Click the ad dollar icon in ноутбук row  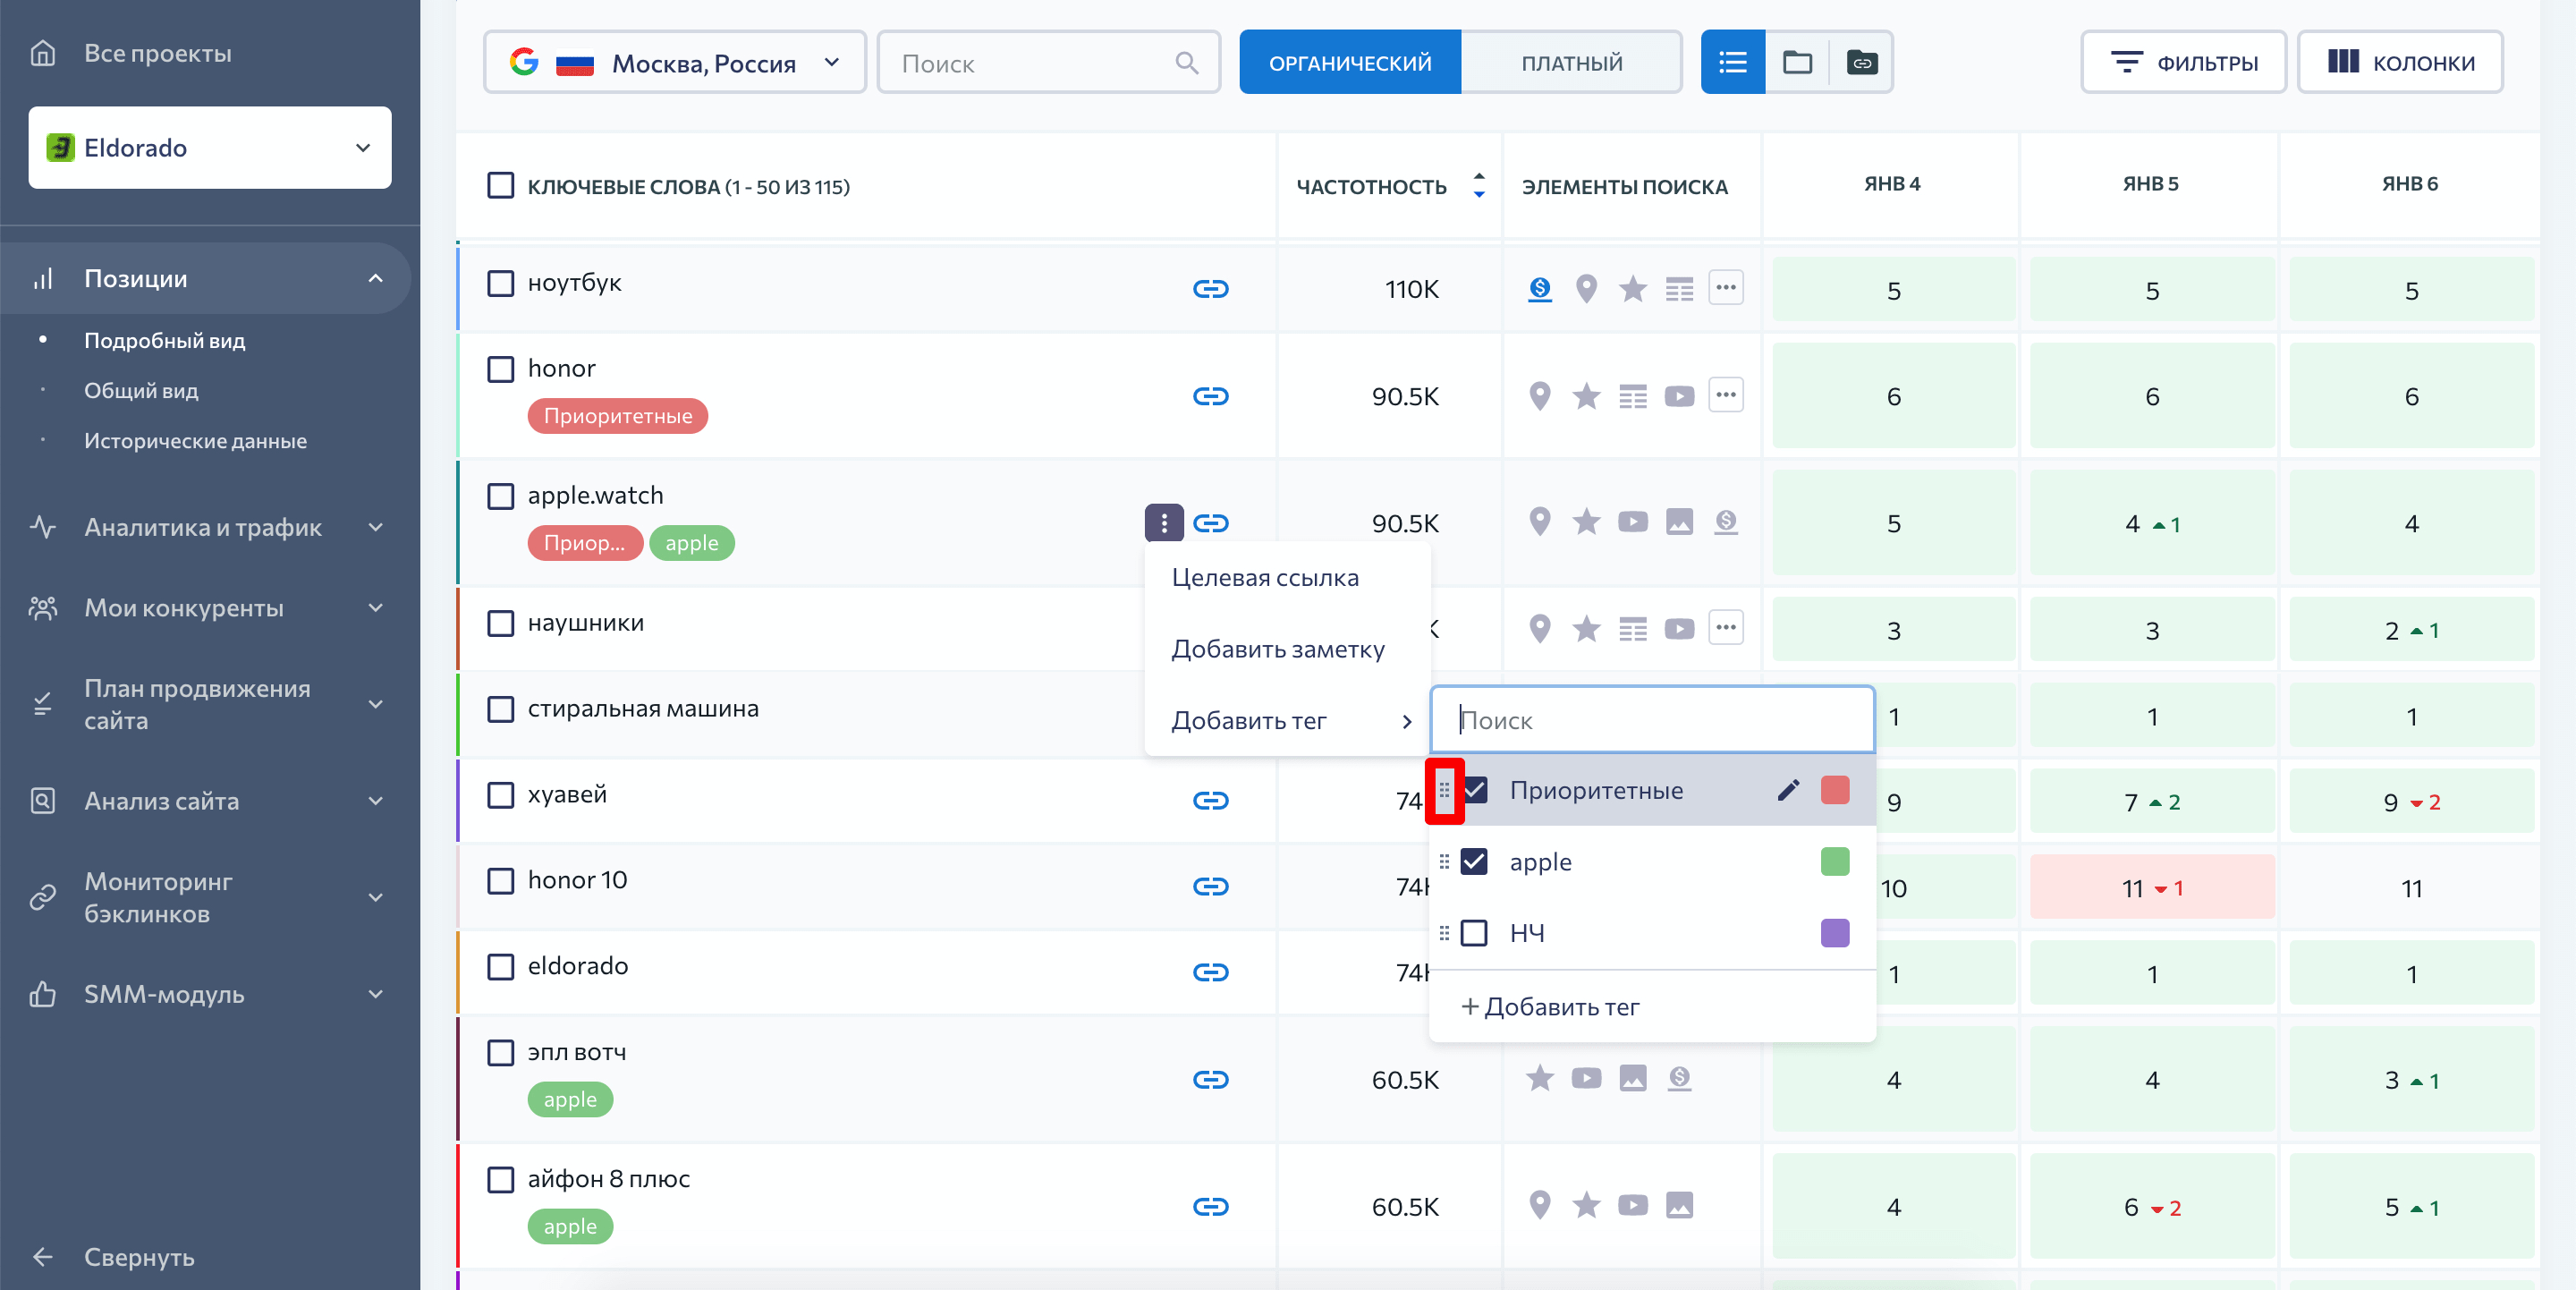click(1540, 289)
